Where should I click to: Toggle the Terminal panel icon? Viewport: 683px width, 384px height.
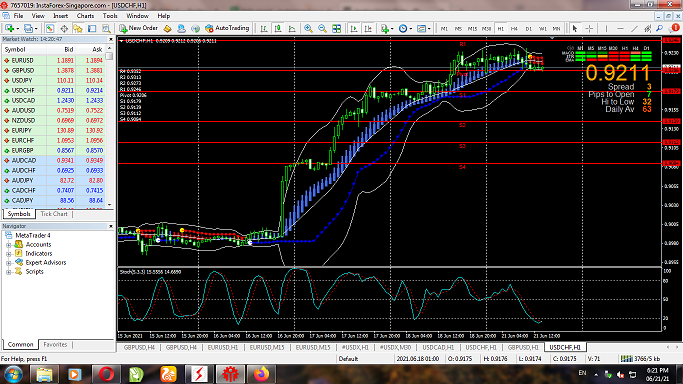[92, 28]
